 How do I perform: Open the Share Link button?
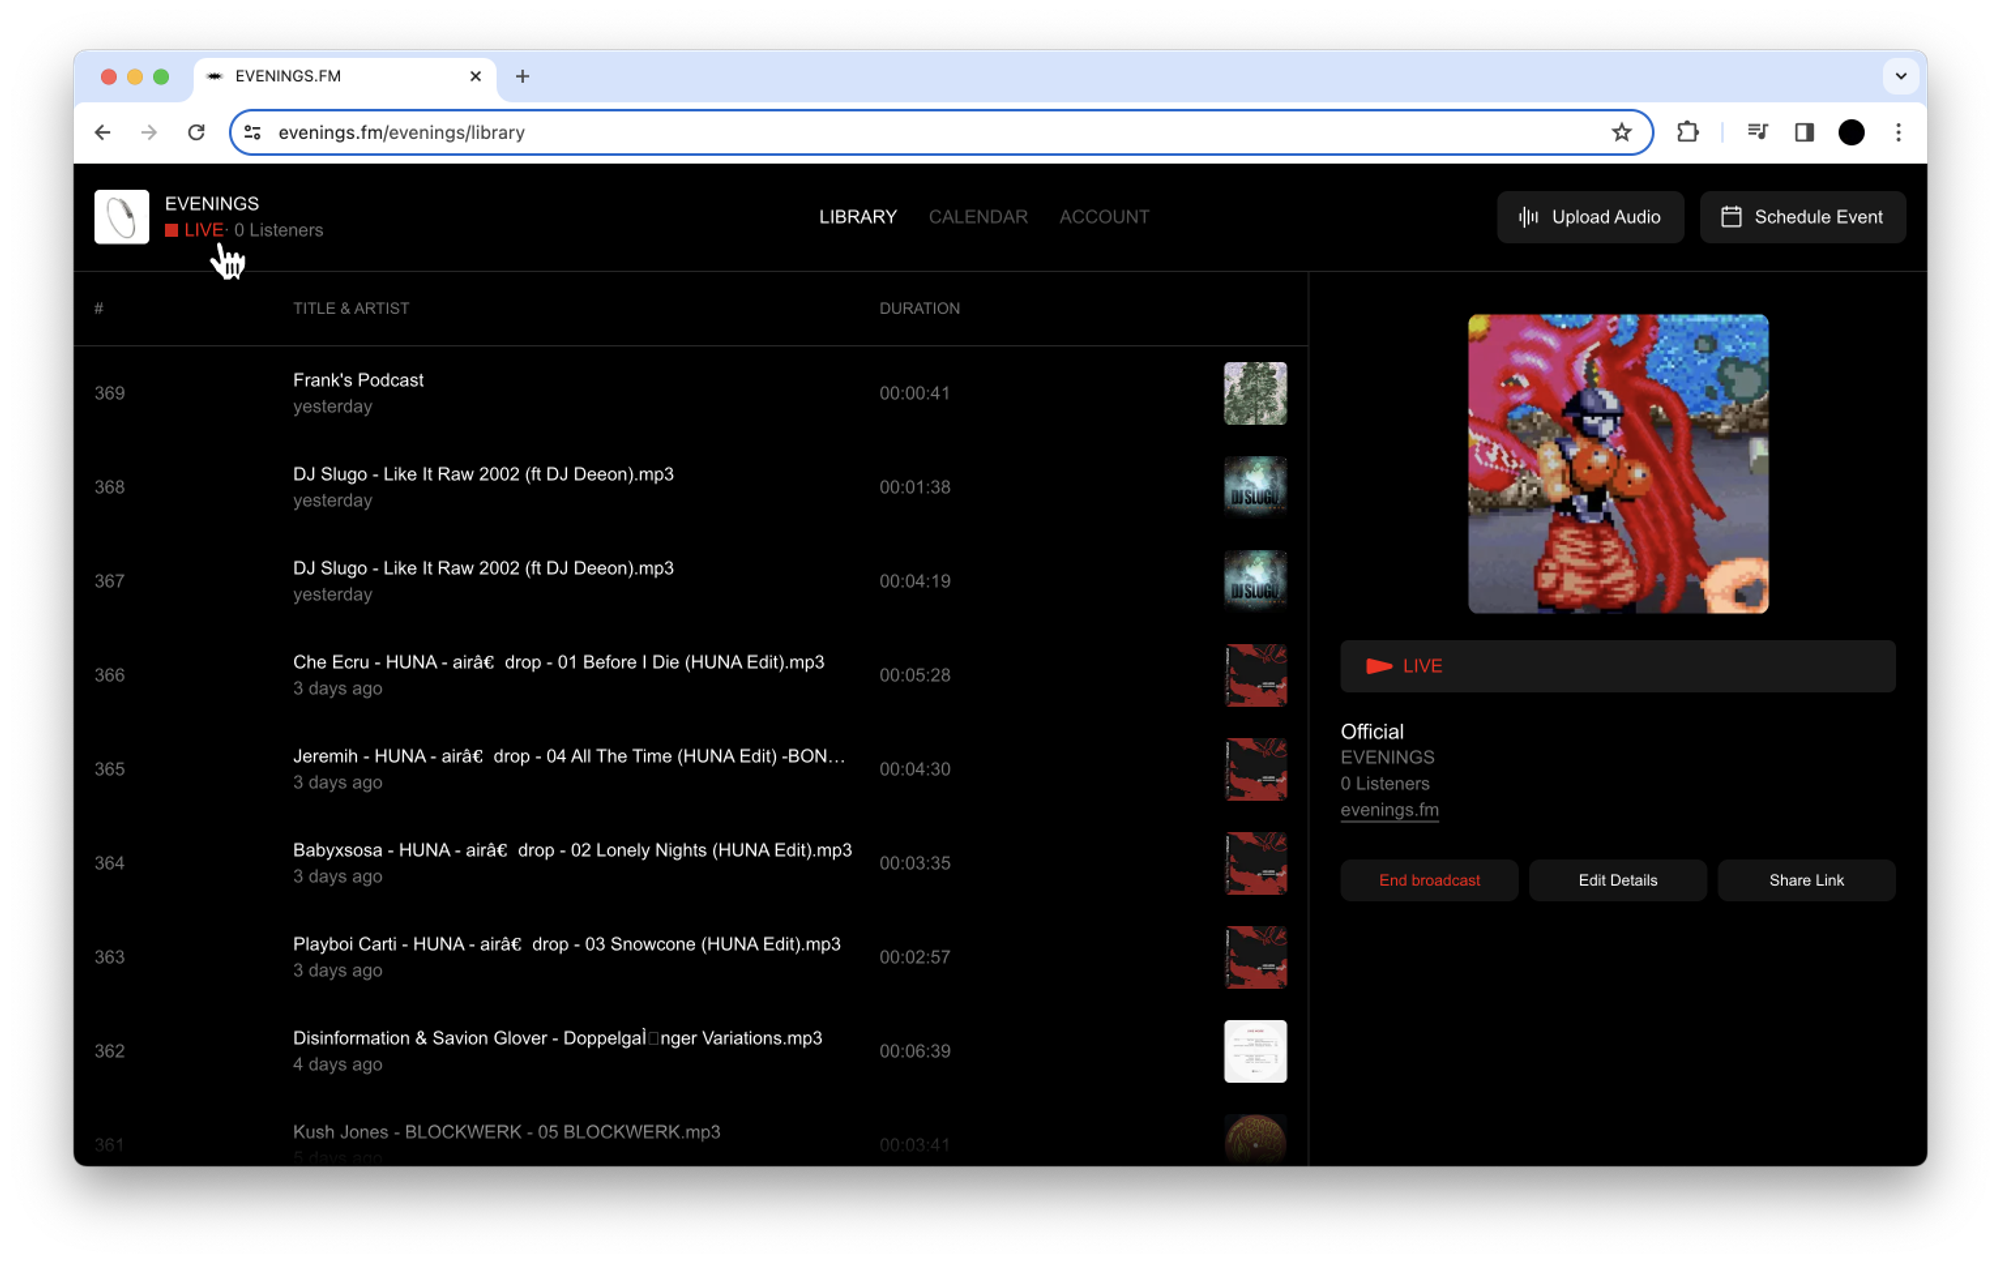pos(1805,880)
